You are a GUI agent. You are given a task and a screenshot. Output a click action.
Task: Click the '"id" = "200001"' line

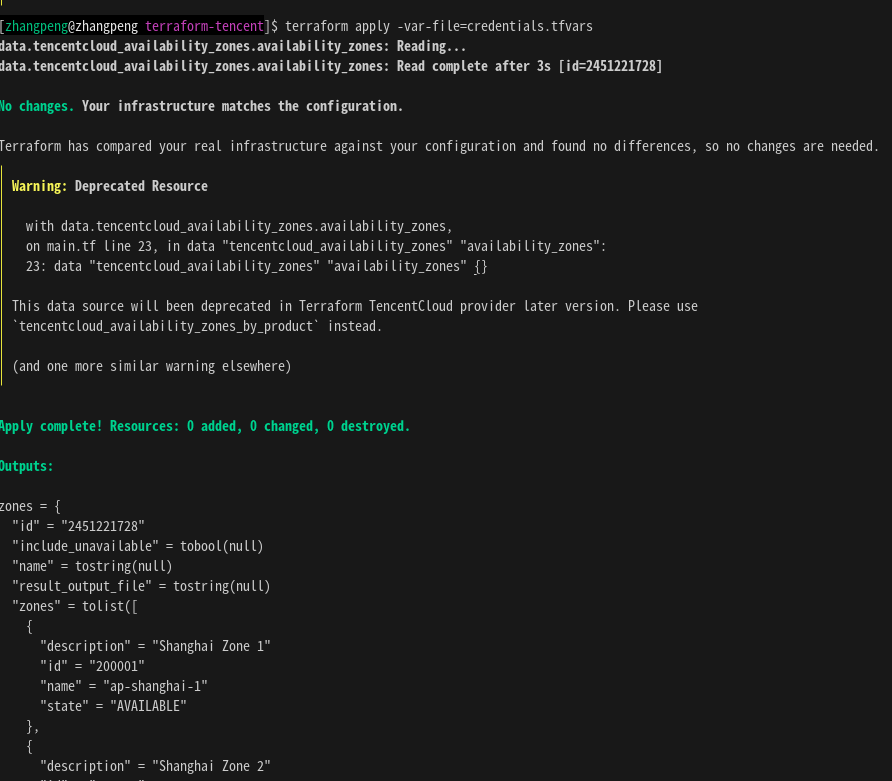[x=92, y=666]
